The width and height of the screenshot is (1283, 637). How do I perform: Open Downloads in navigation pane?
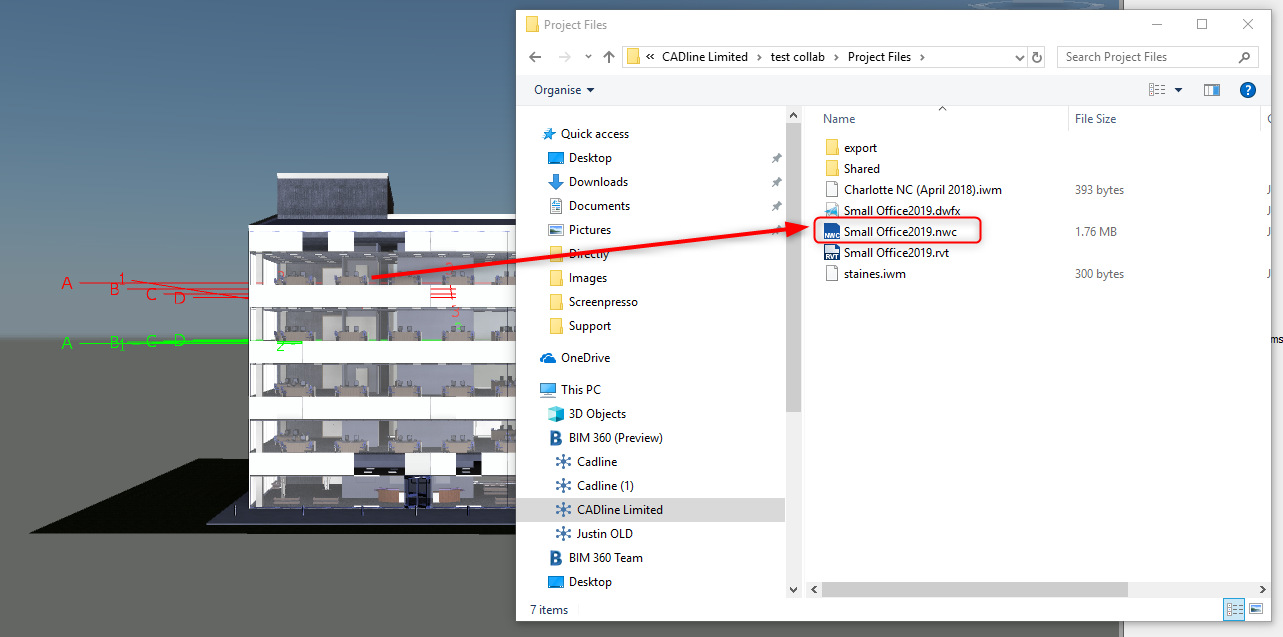click(x=598, y=182)
